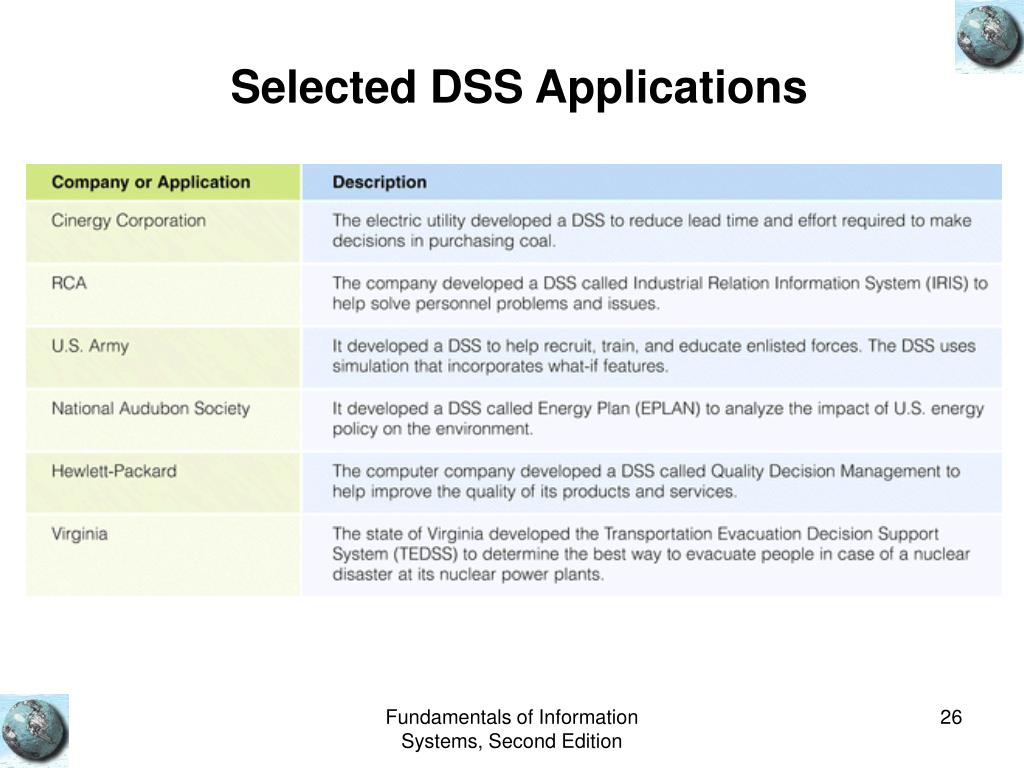Click the Virginia description mentioning TEDSS
Image resolution: width=1024 pixels, height=768 pixels.
point(651,554)
